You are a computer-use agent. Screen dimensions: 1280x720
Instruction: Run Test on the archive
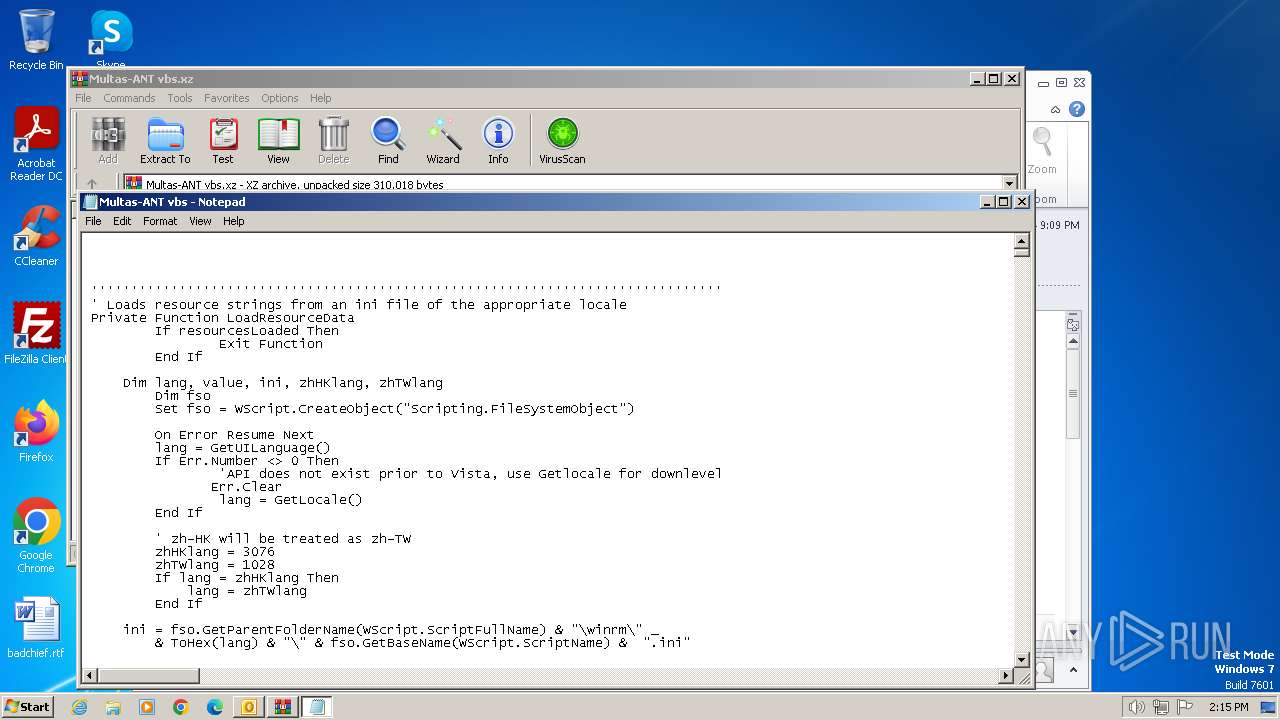click(223, 140)
